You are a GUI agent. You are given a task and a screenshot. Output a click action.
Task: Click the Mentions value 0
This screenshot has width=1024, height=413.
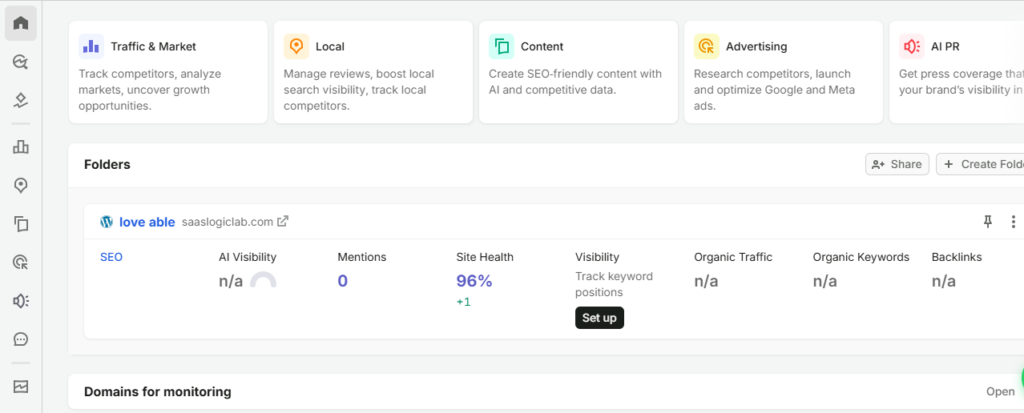coord(343,281)
